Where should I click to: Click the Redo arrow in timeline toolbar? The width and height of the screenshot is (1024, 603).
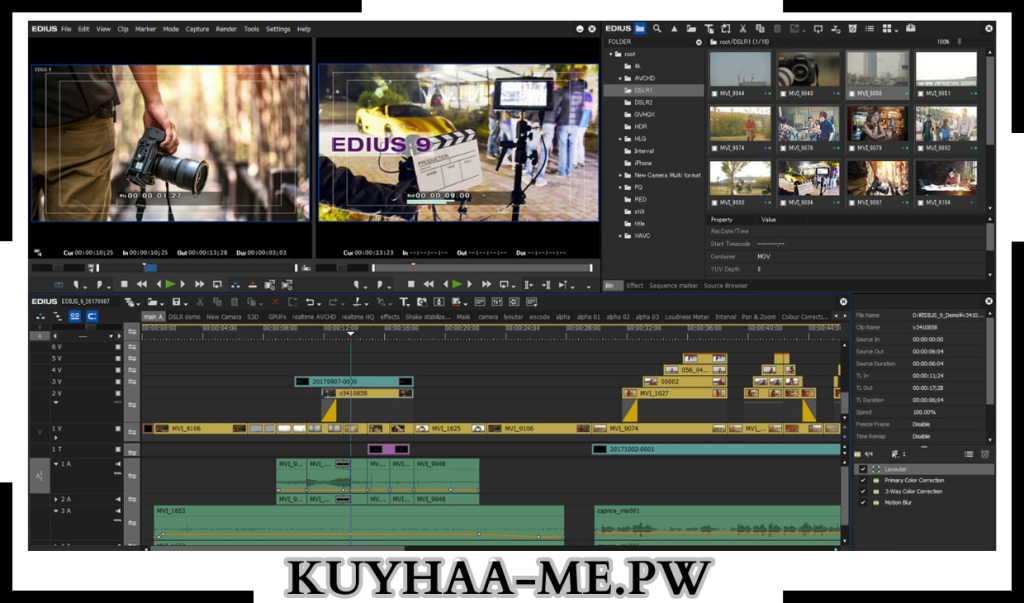(333, 302)
